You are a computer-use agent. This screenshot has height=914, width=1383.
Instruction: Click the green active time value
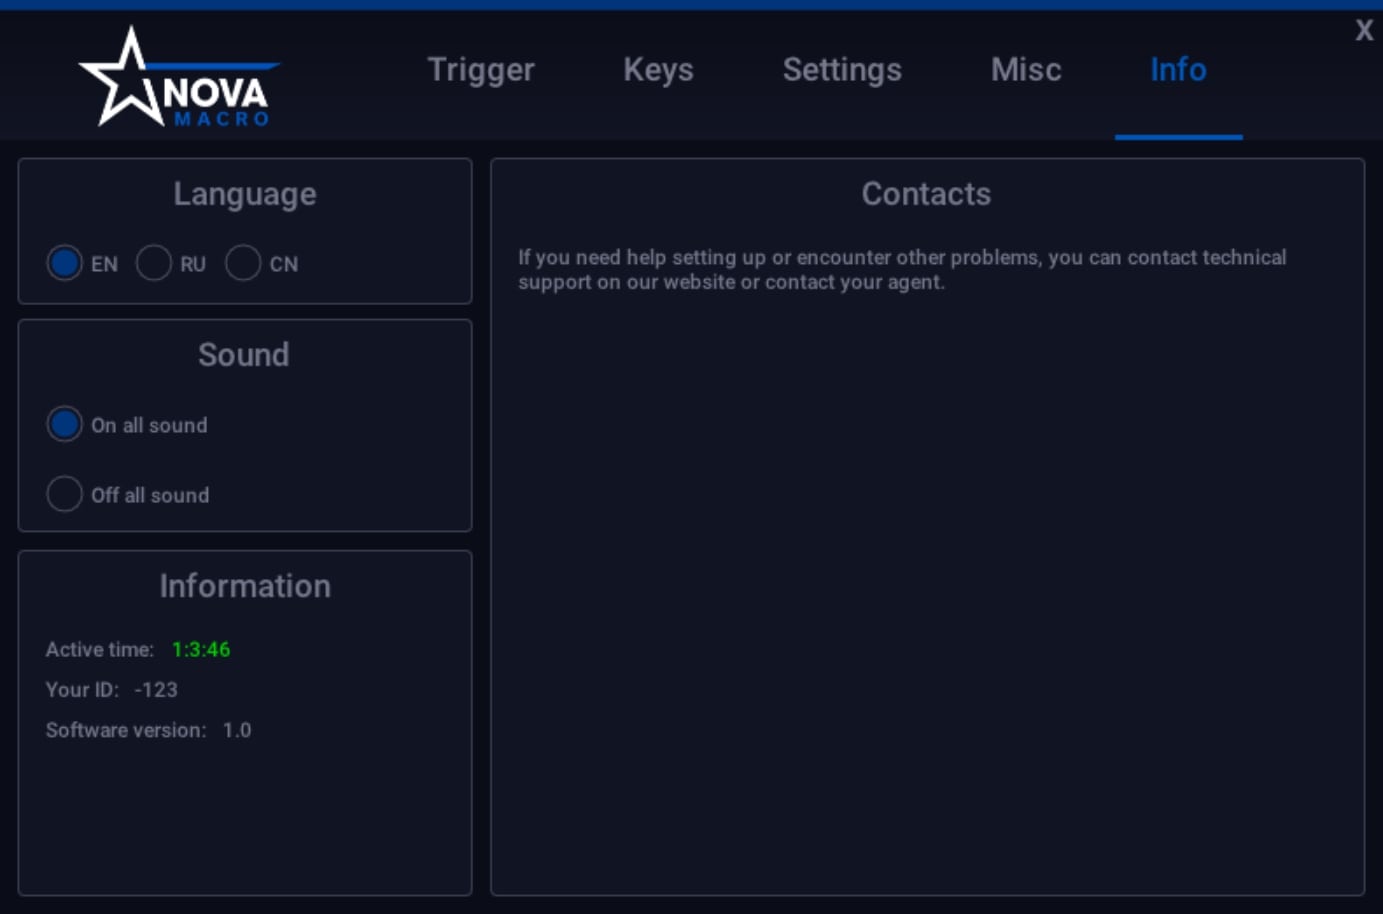click(201, 650)
